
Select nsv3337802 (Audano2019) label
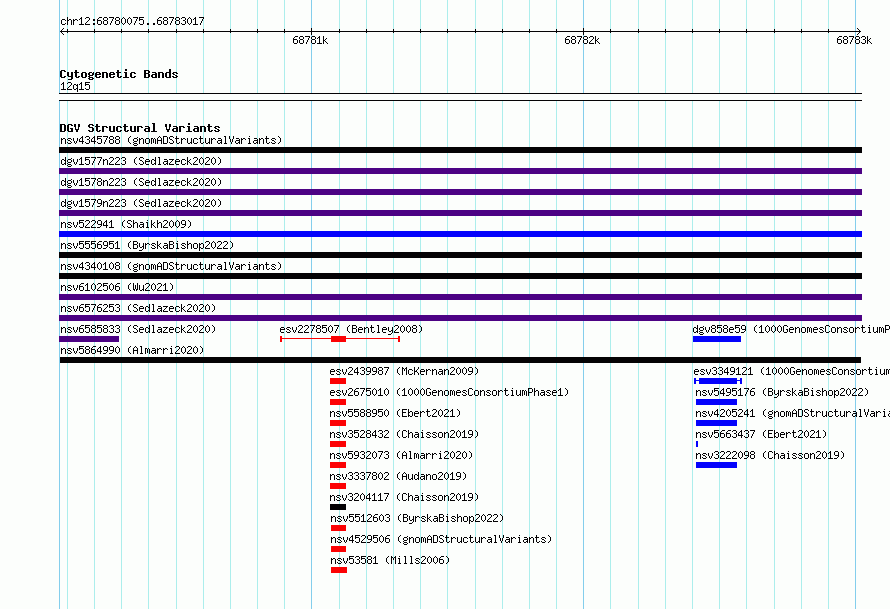398,476
